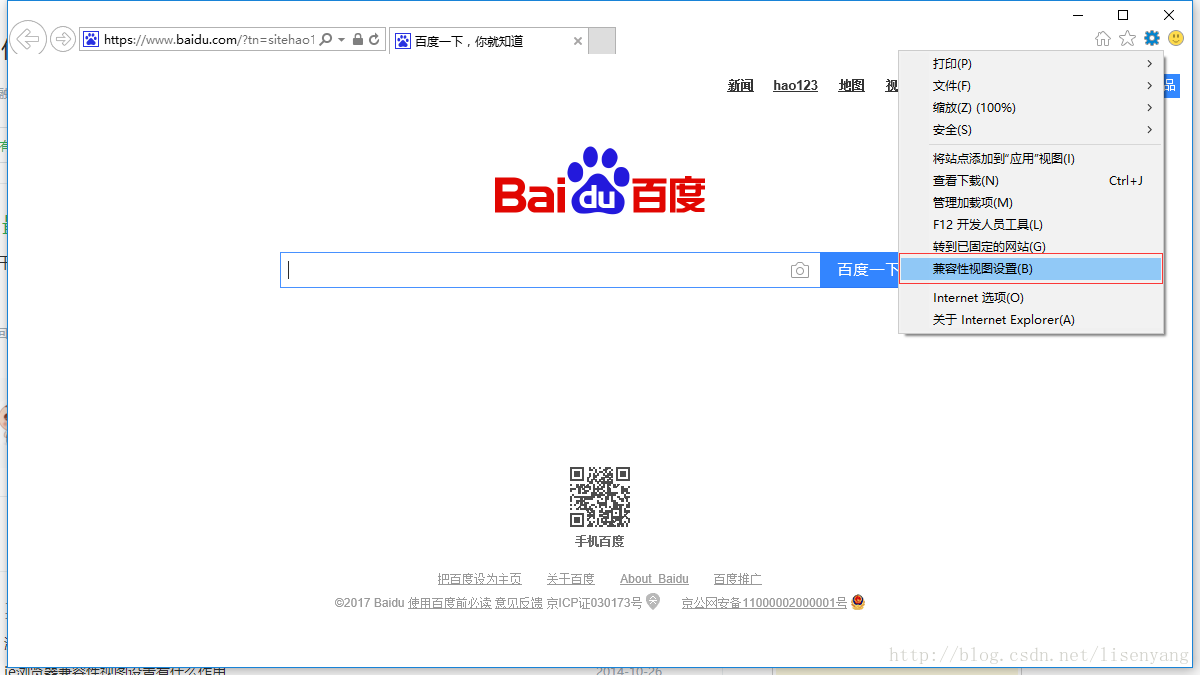Click the 地图 link
This screenshot has width=1200, height=675.
[x=852, y=85]
